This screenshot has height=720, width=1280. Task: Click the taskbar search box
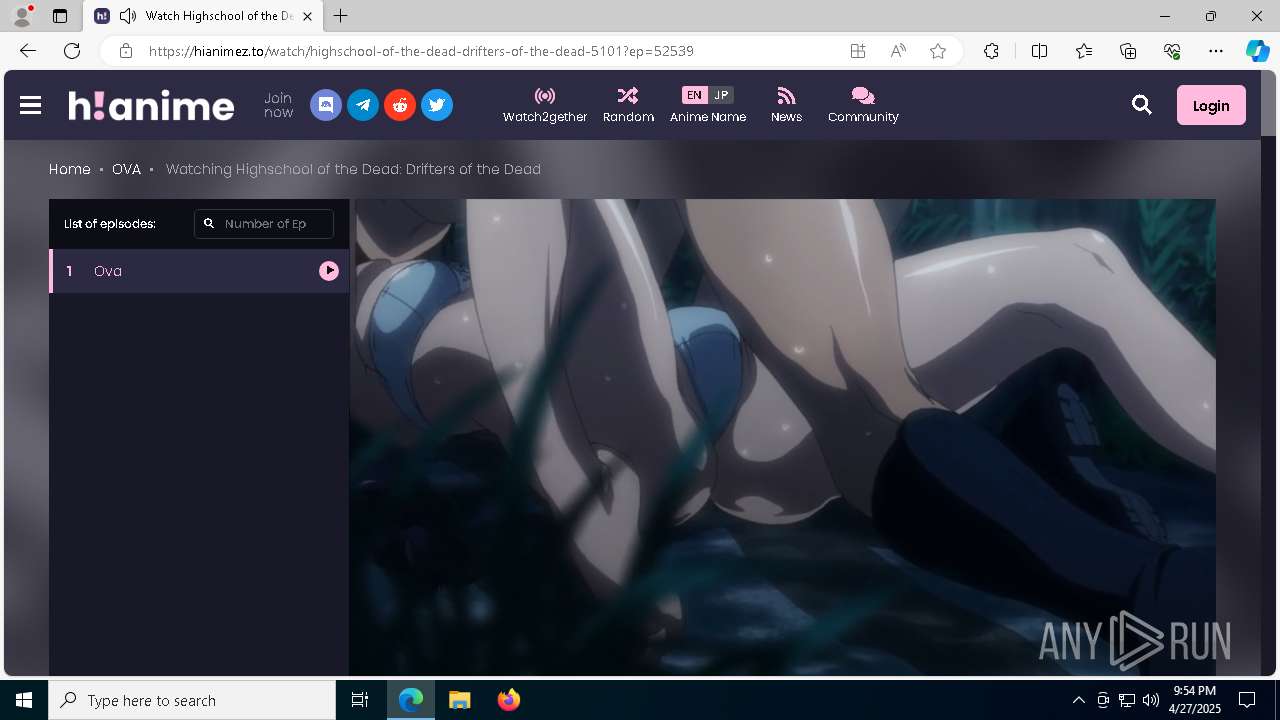pyautogui.click(x=192, y=700)
